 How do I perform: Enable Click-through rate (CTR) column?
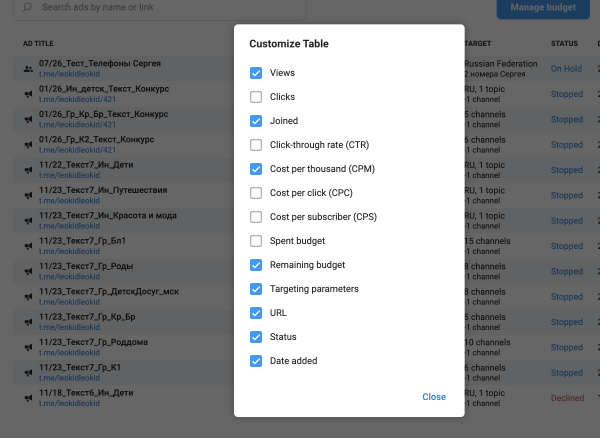click(x=256, y=145)
